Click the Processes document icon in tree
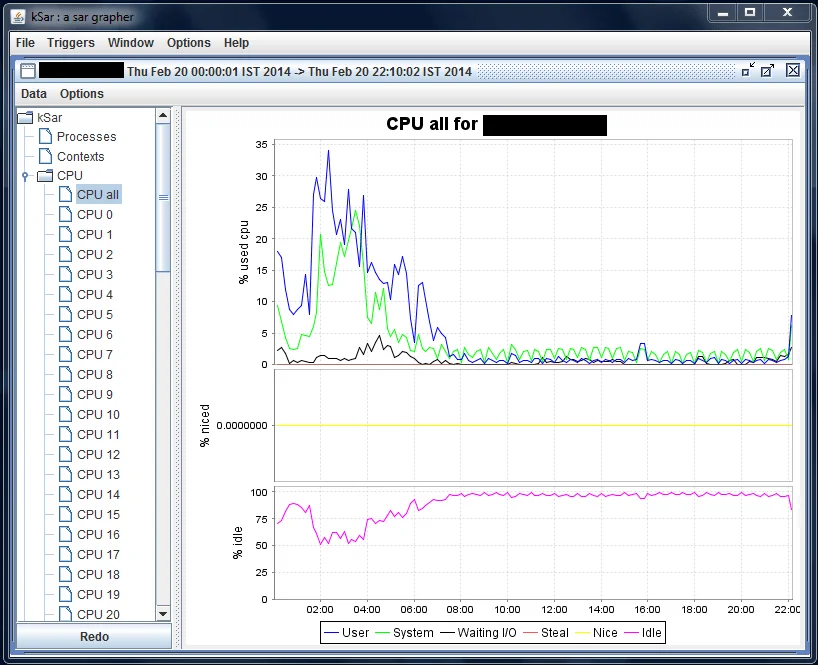The height and width of the screenshot is (665, 818). 45,136
